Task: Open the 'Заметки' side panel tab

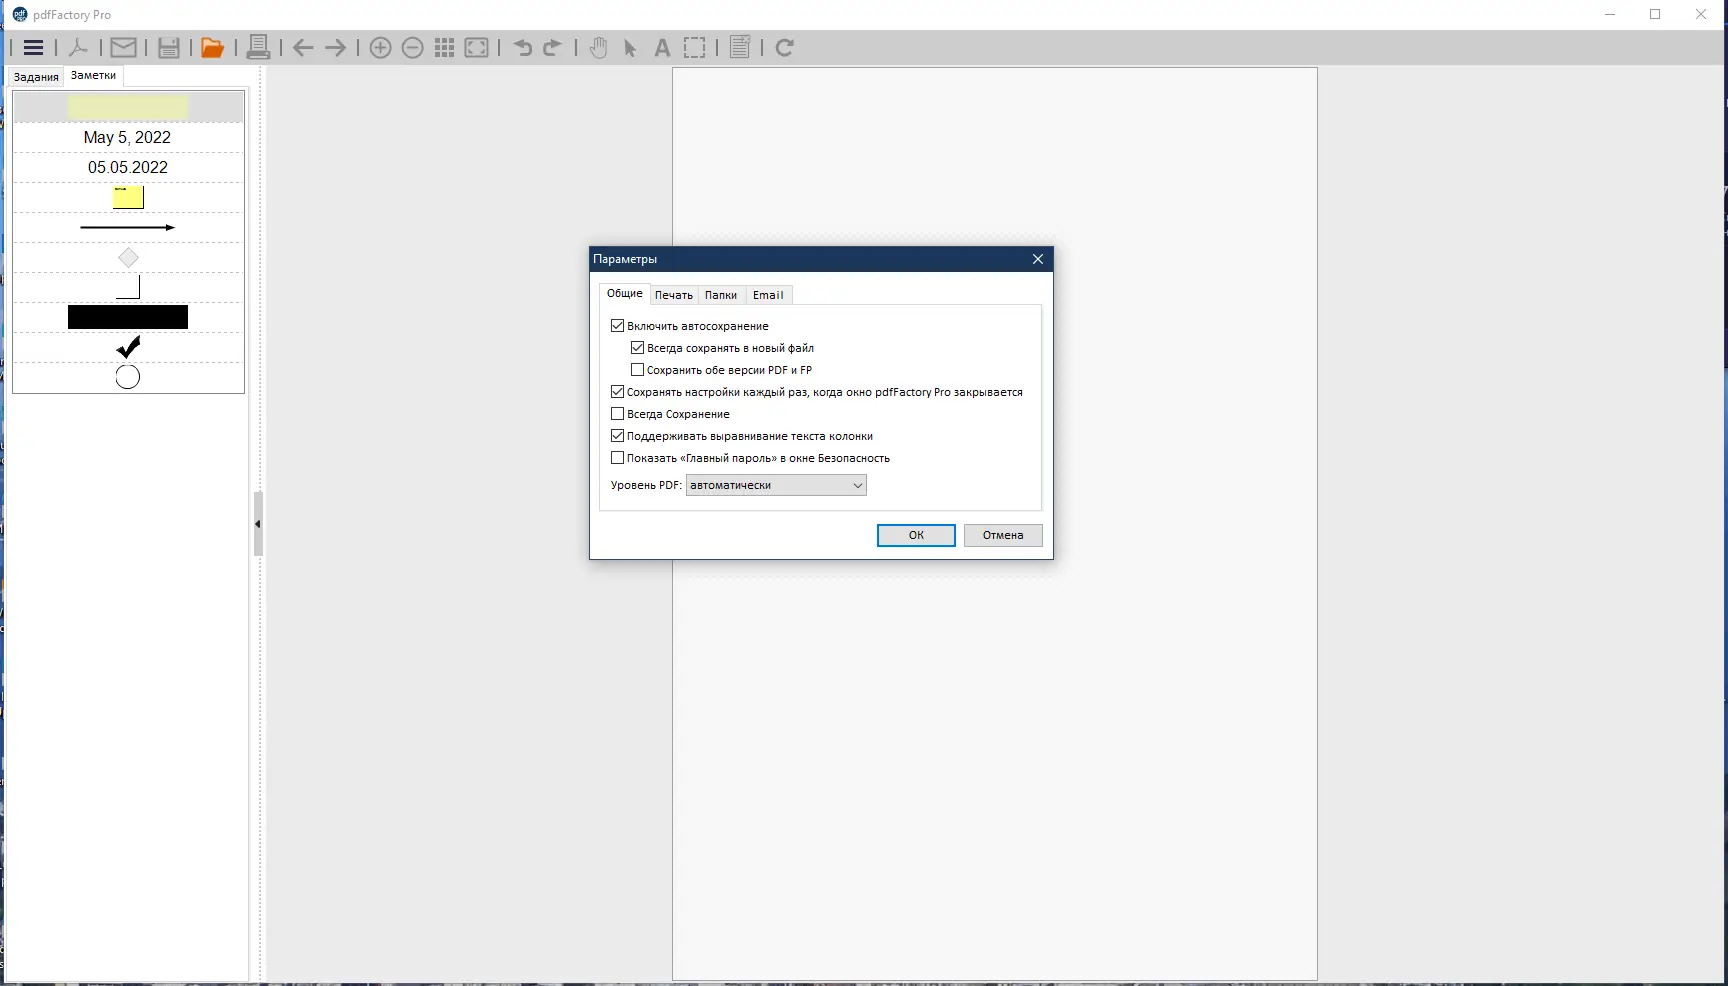Action: (x=93, y=75)
